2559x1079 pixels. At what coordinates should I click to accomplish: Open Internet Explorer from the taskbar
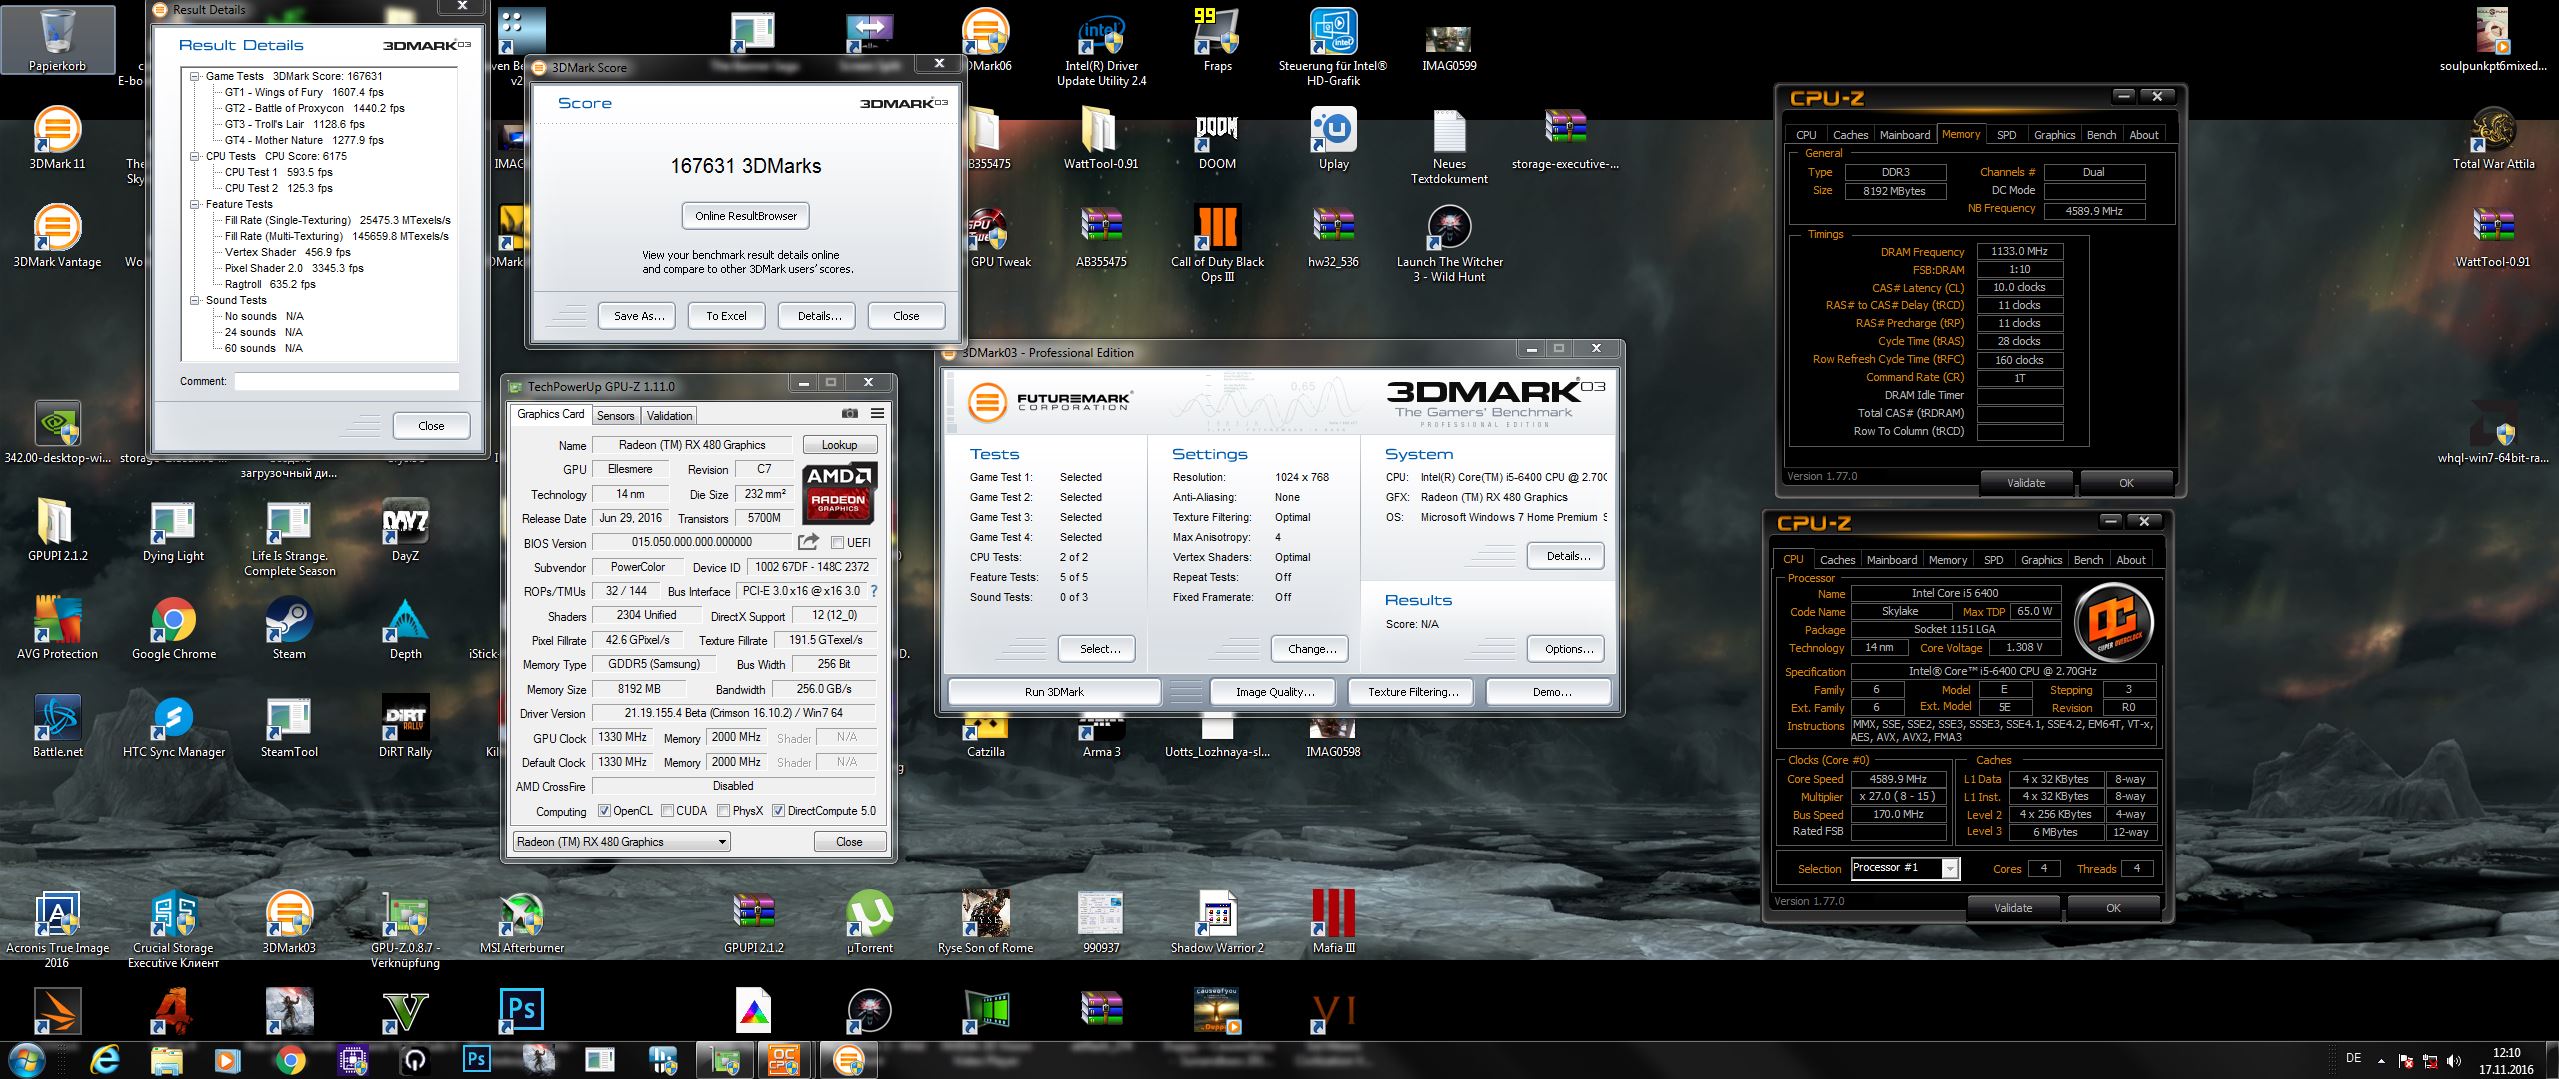(x=105, y=1059)
